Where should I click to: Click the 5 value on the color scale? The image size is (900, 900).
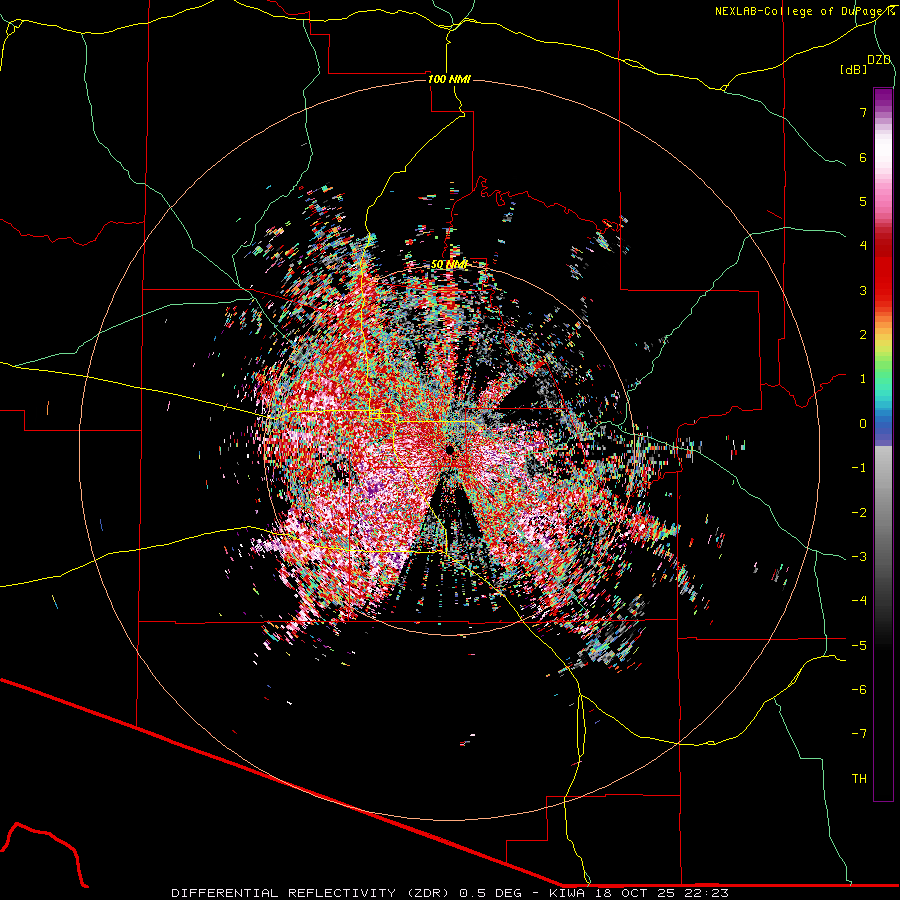click(x=863, y=201)
